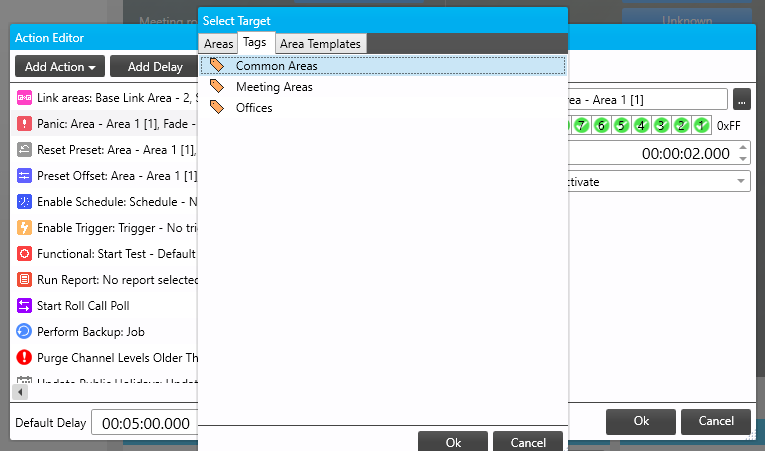The image size is (765, 451).
Task: Select the Enable Trigger action row
Action: click(x=104, y=227)
